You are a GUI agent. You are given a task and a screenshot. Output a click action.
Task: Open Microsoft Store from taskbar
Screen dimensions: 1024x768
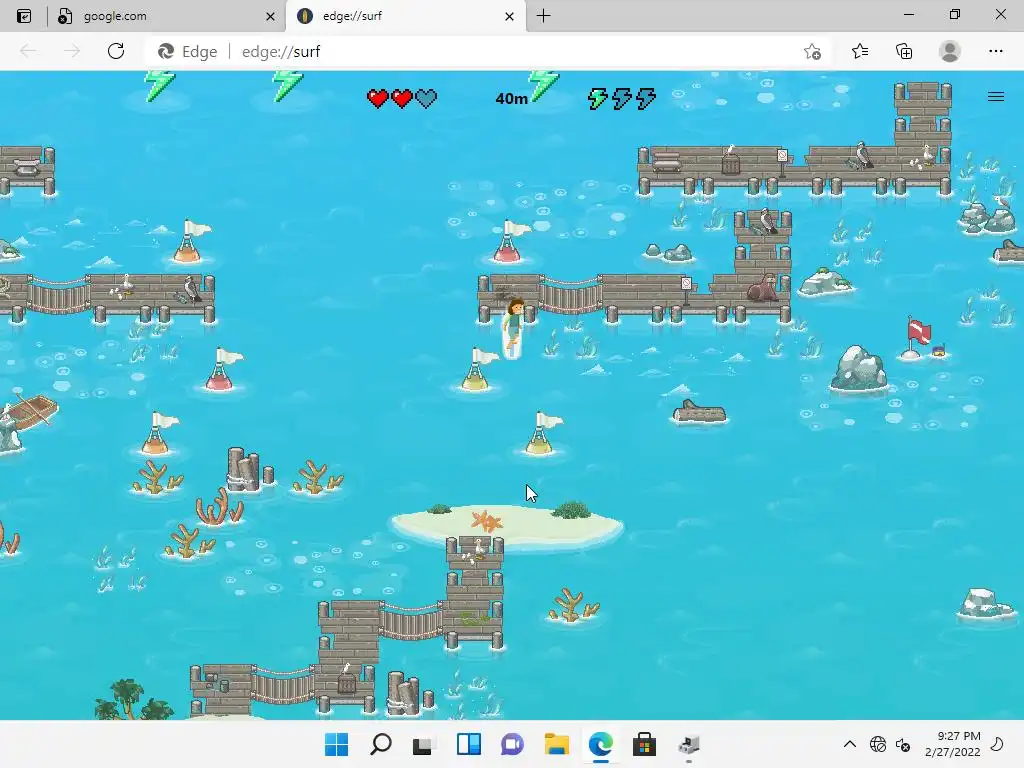644,744
